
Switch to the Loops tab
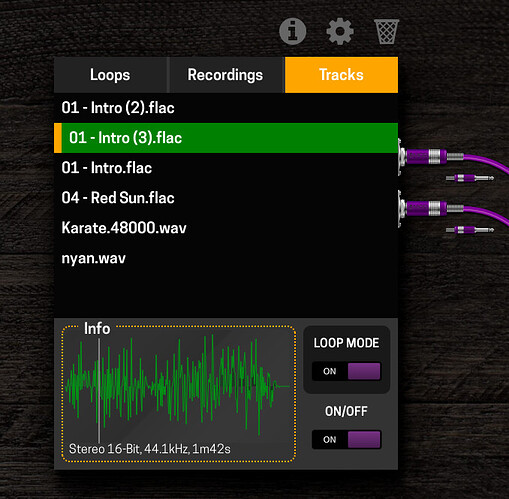click(x=110, y=75)
